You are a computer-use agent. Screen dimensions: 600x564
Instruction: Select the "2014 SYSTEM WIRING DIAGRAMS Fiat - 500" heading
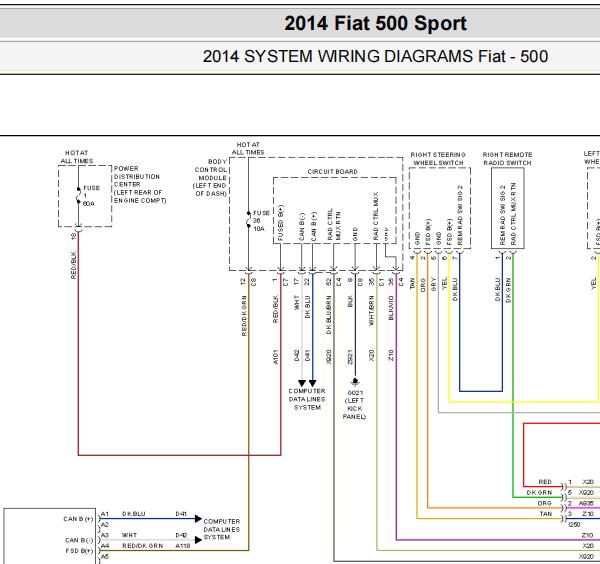[x=375, y=56]
